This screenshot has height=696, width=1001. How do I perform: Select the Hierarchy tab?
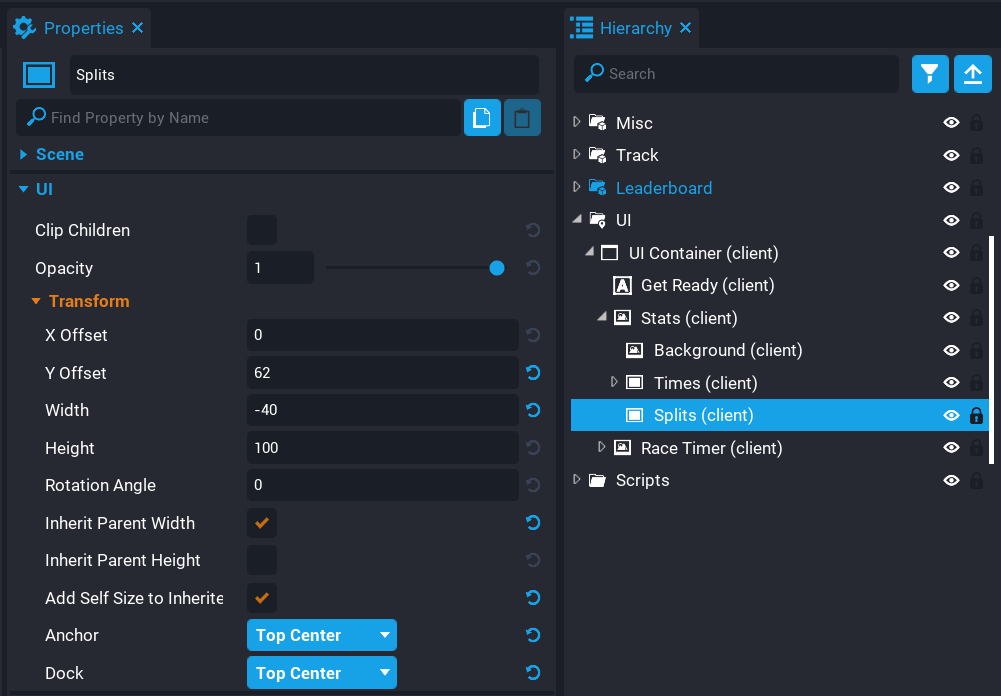coord(634,28)
